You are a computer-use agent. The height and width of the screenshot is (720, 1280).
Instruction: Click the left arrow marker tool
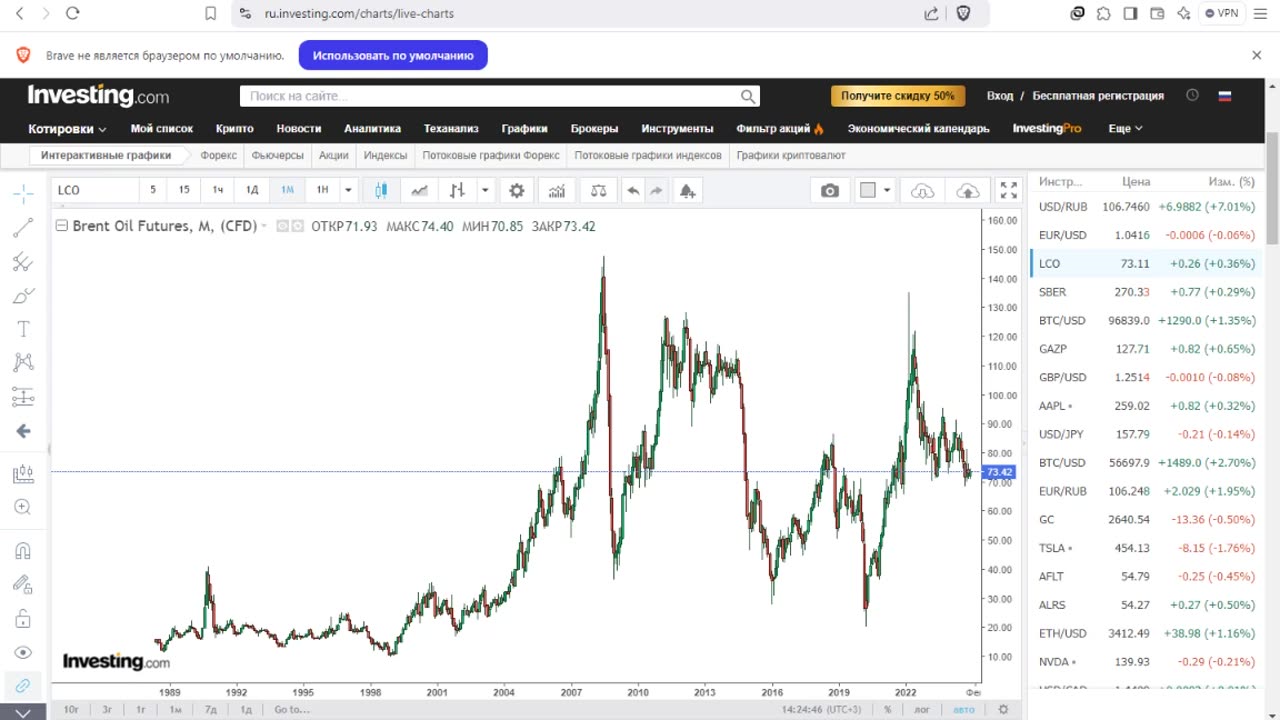tap(23, 431)
